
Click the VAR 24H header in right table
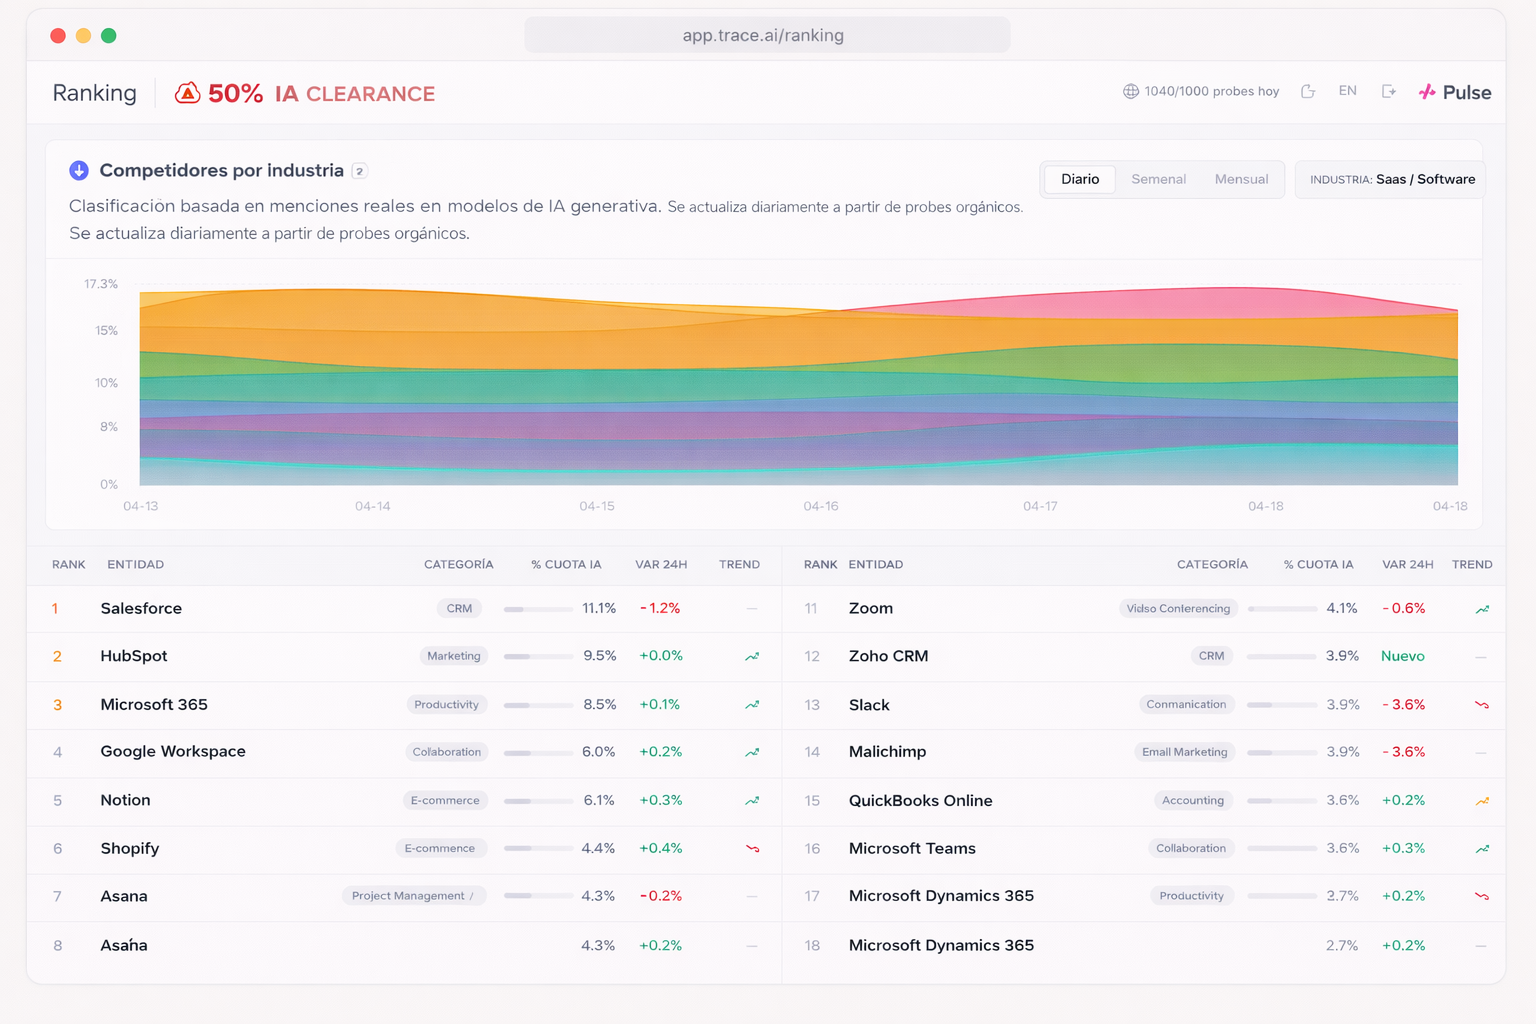coord(1407,564)
